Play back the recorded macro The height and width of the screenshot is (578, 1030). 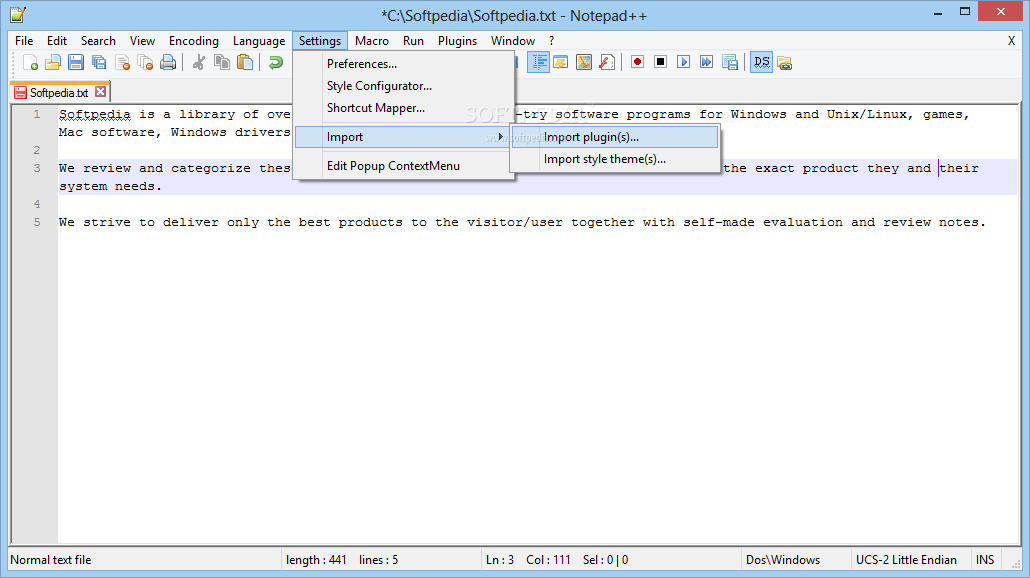tap(683, 62)
